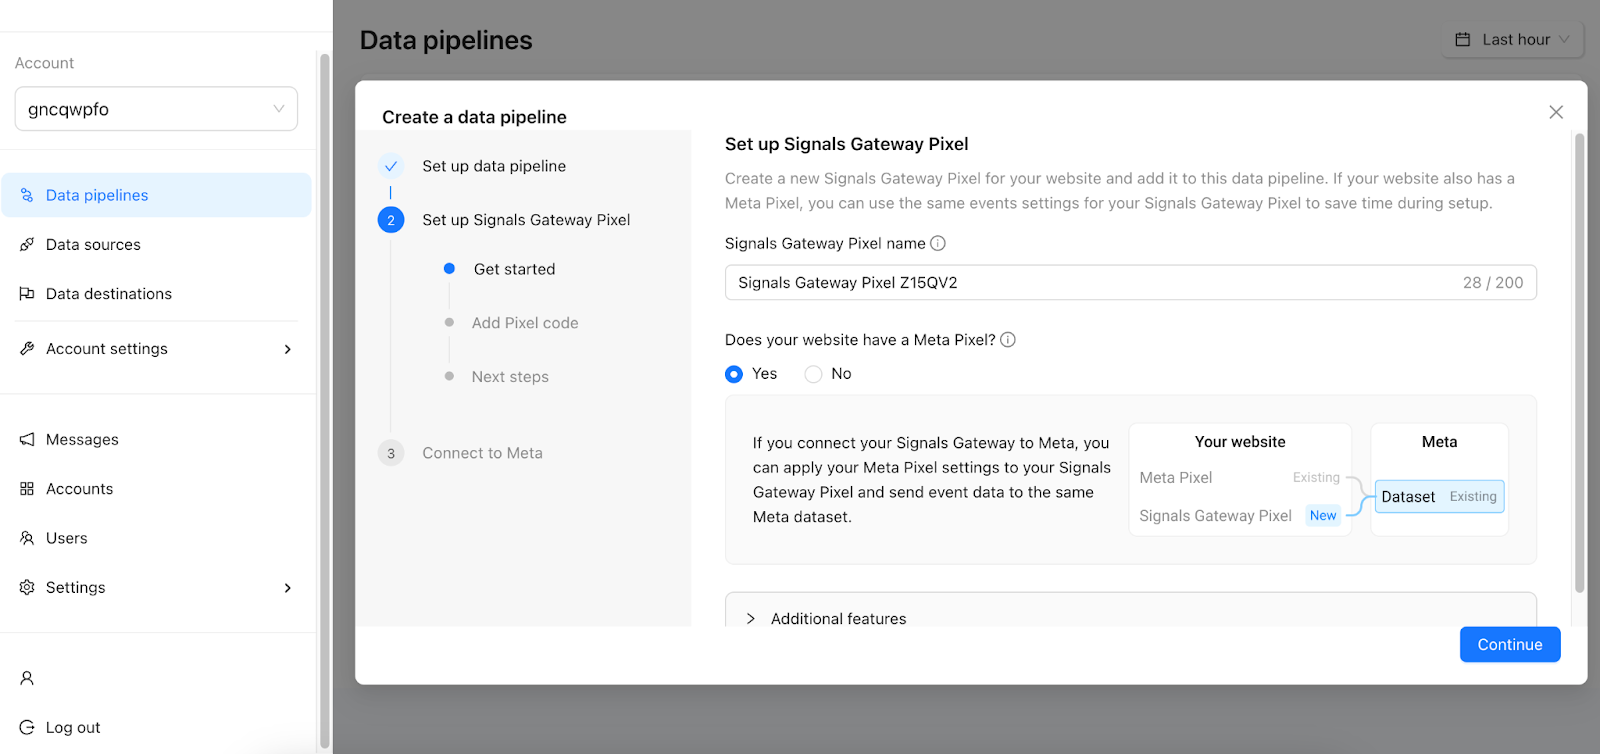Select the Next steps substep
The height and width of the screenshot is (754, 1600).
click(510, 377)
